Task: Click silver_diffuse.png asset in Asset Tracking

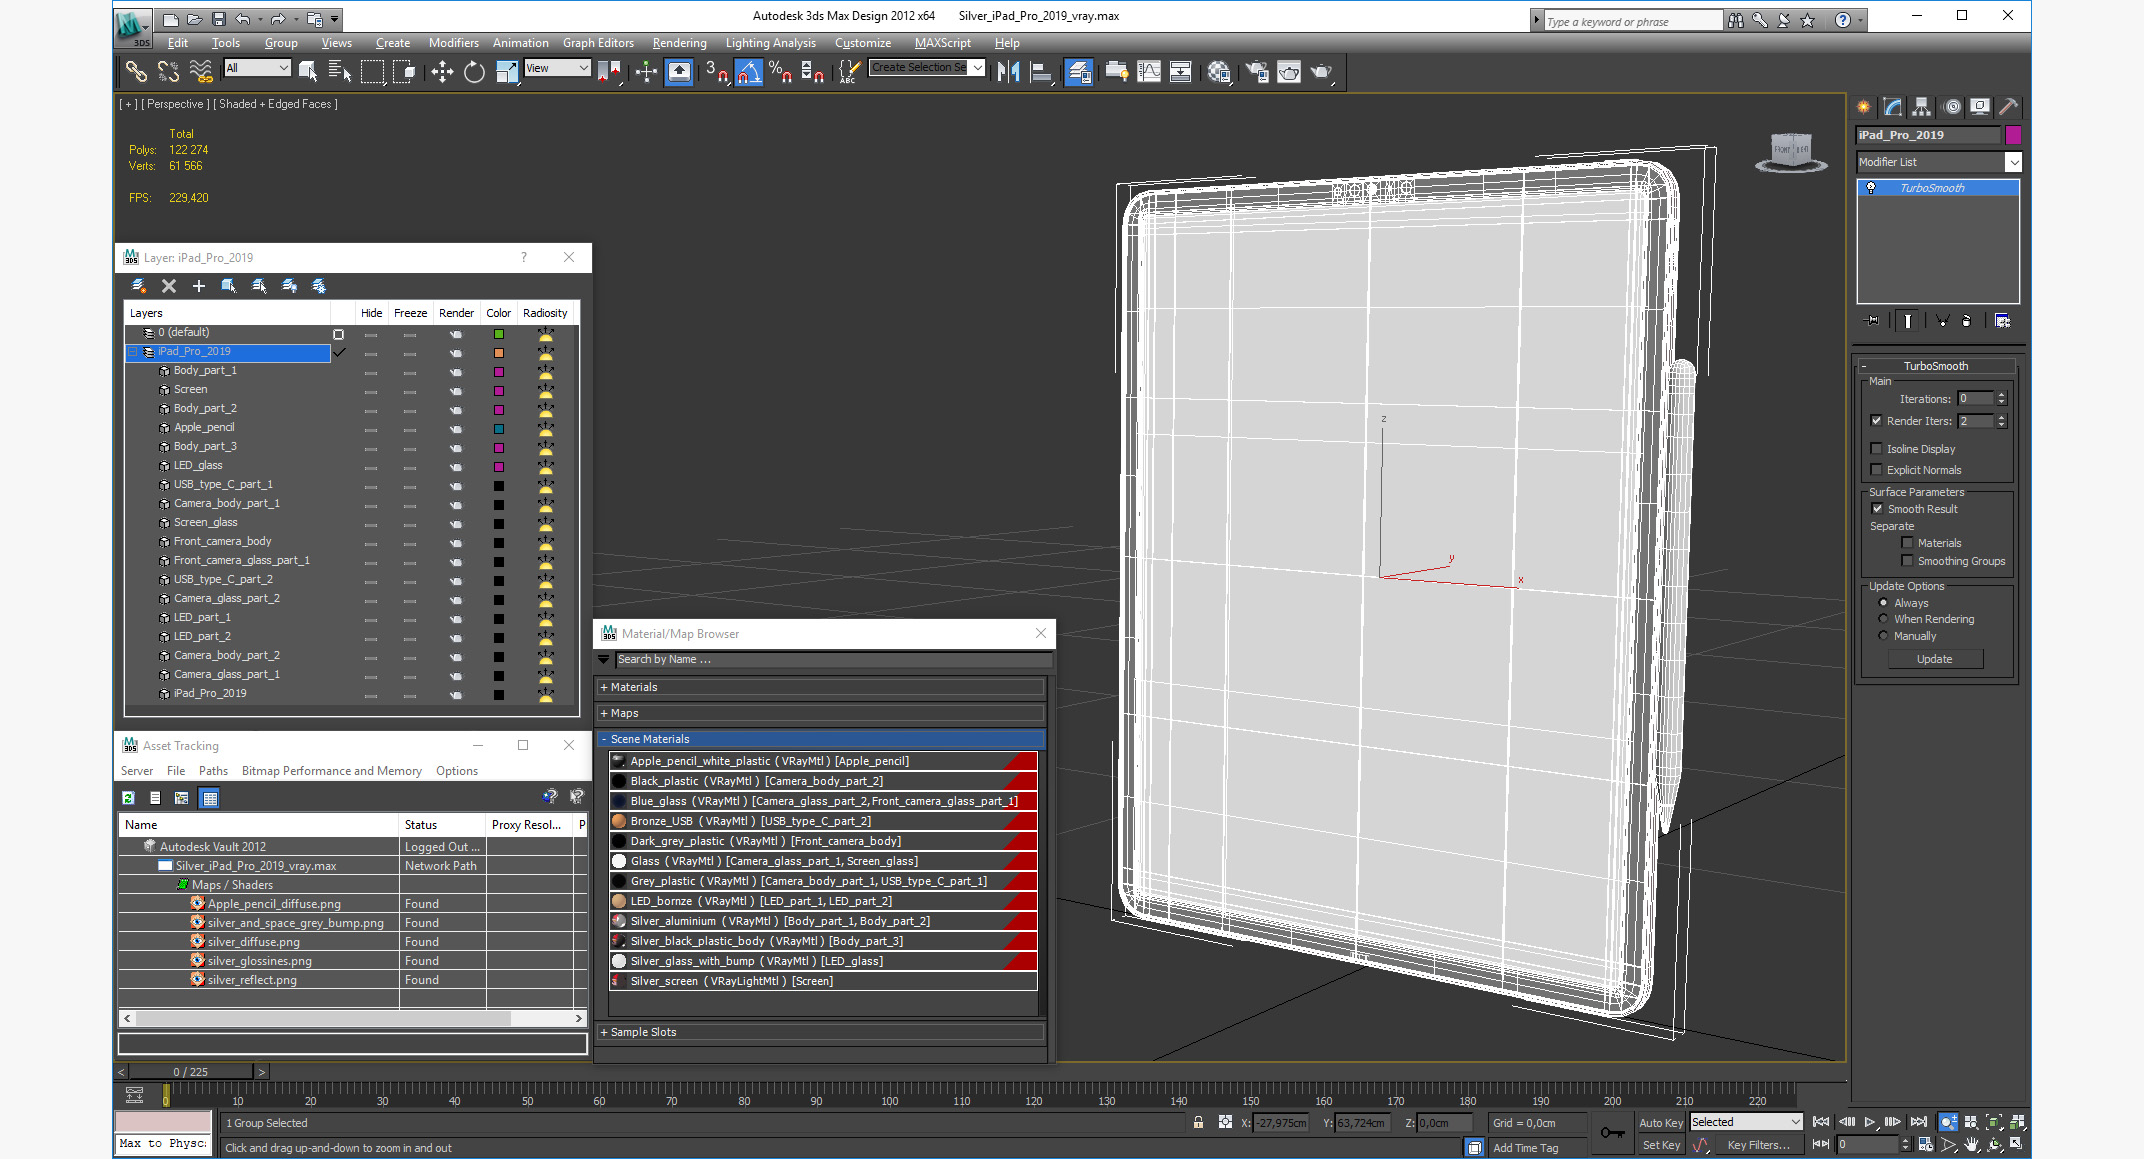Action: (252, 942)
